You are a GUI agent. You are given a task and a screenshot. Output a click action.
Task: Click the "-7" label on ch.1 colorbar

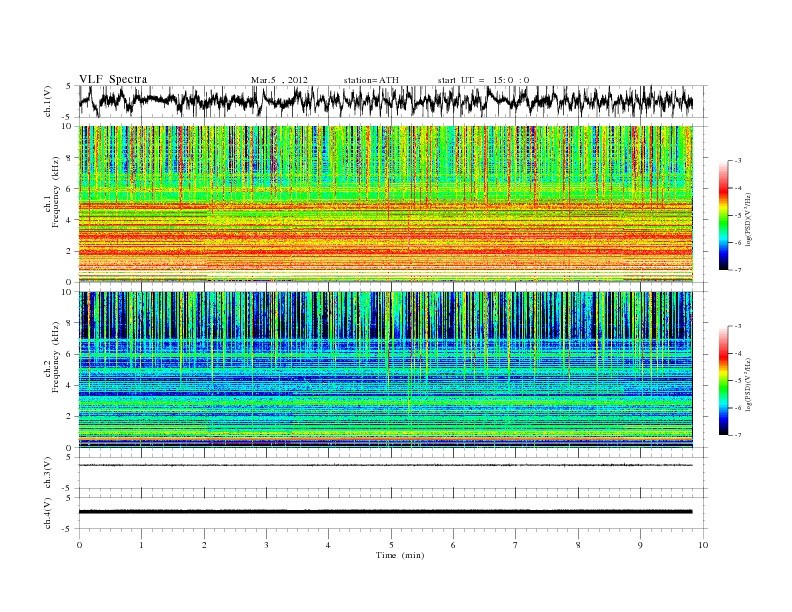pos(738,271)
